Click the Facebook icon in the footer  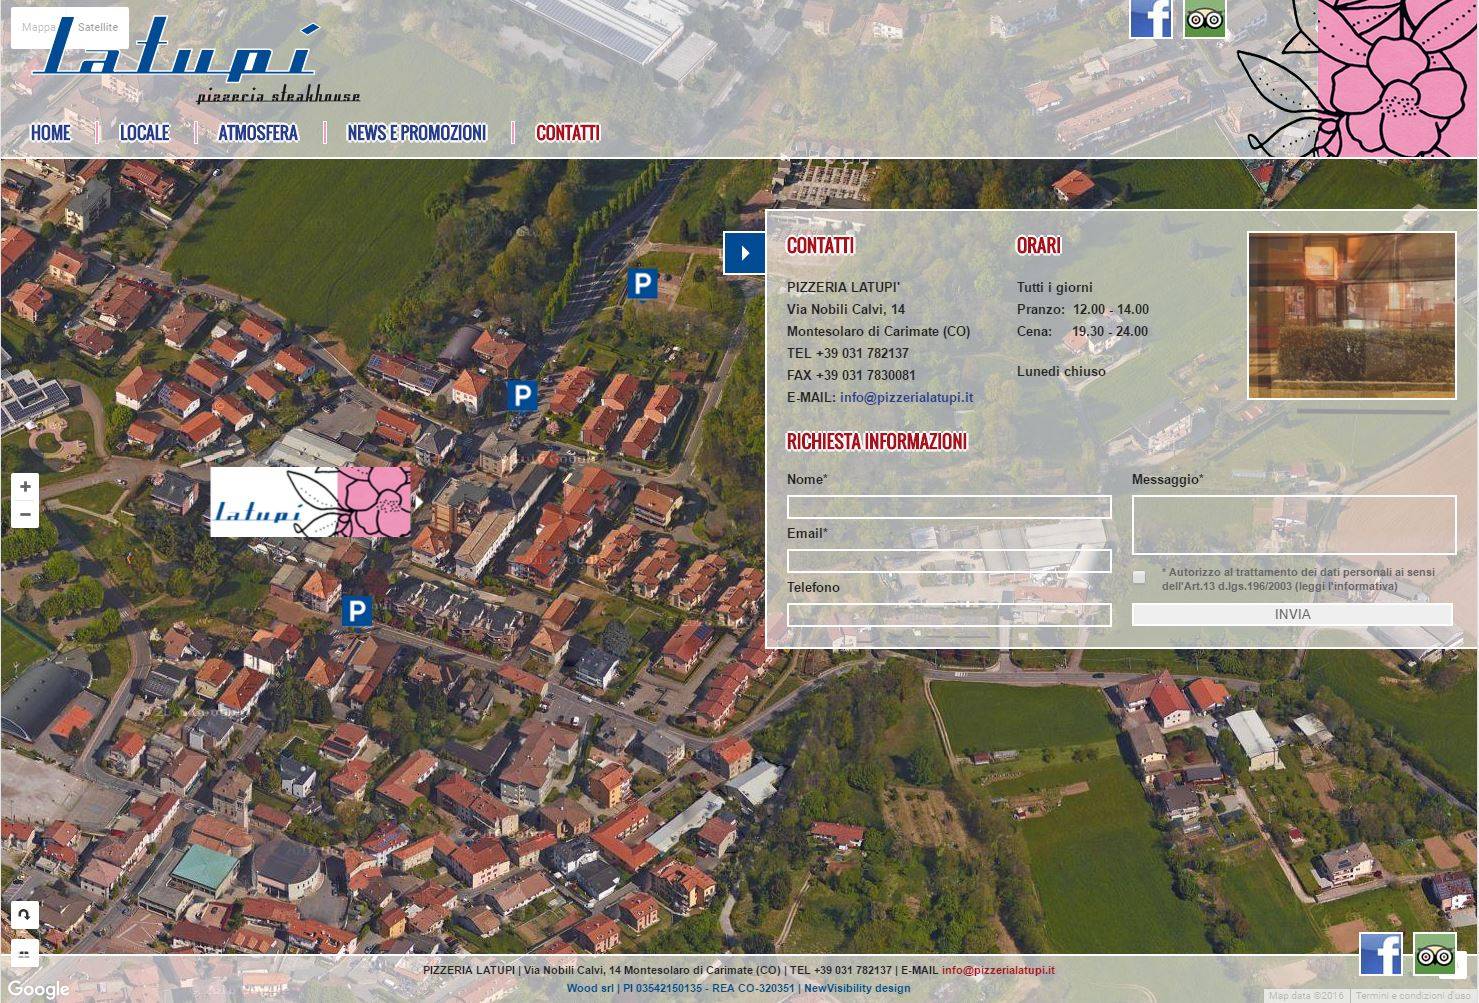[x=1381, y=954]
